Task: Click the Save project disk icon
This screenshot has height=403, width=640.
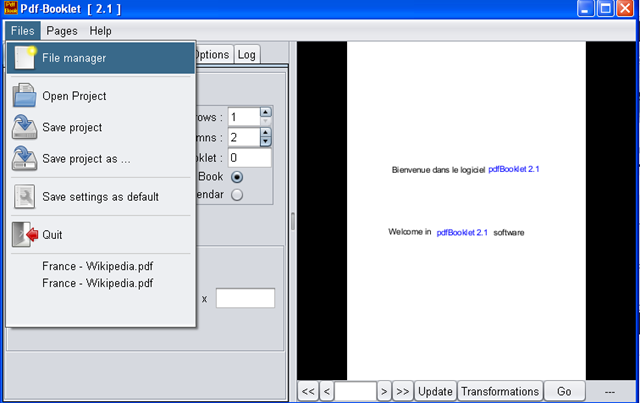Action: point(24,127)
